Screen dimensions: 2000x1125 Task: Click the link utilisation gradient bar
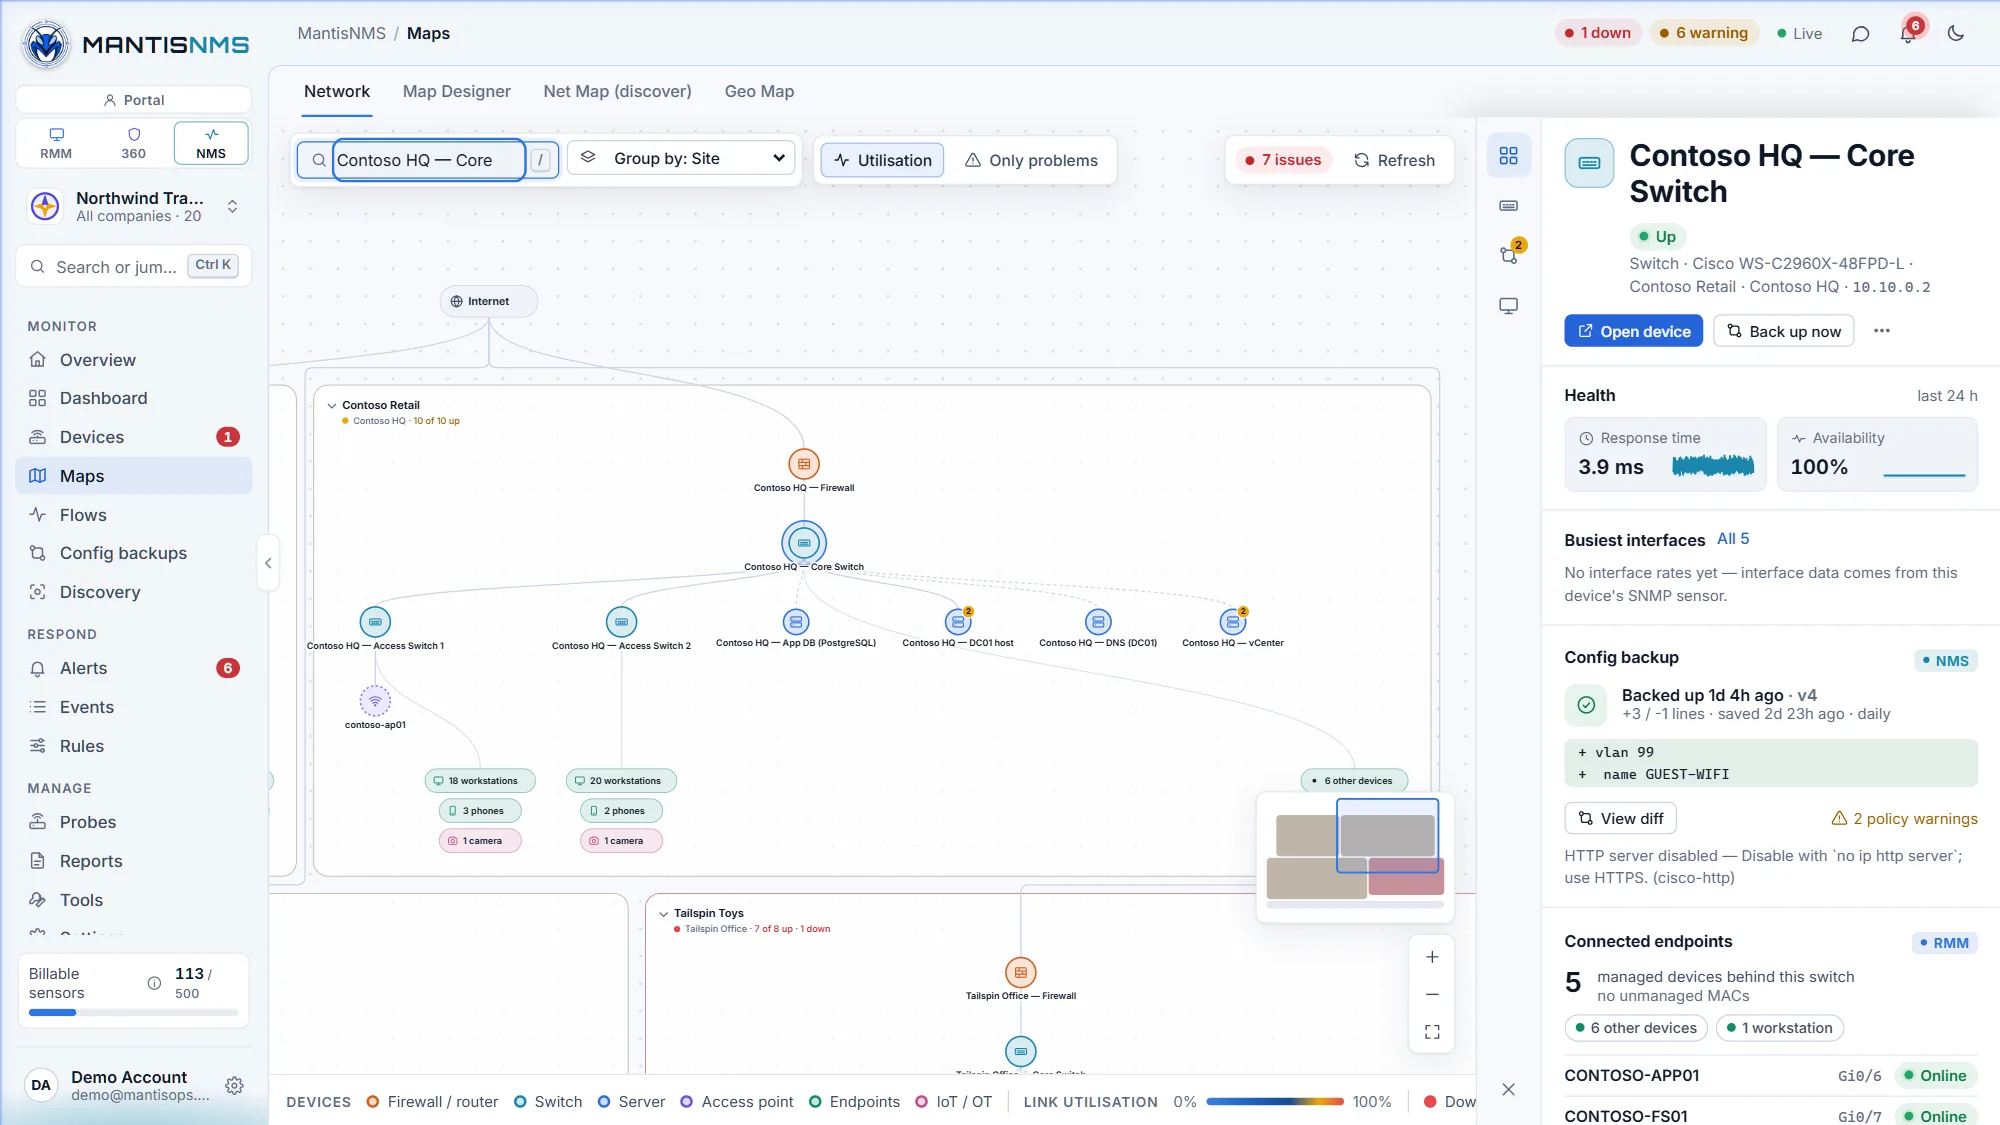[x=1274, y=1101]
